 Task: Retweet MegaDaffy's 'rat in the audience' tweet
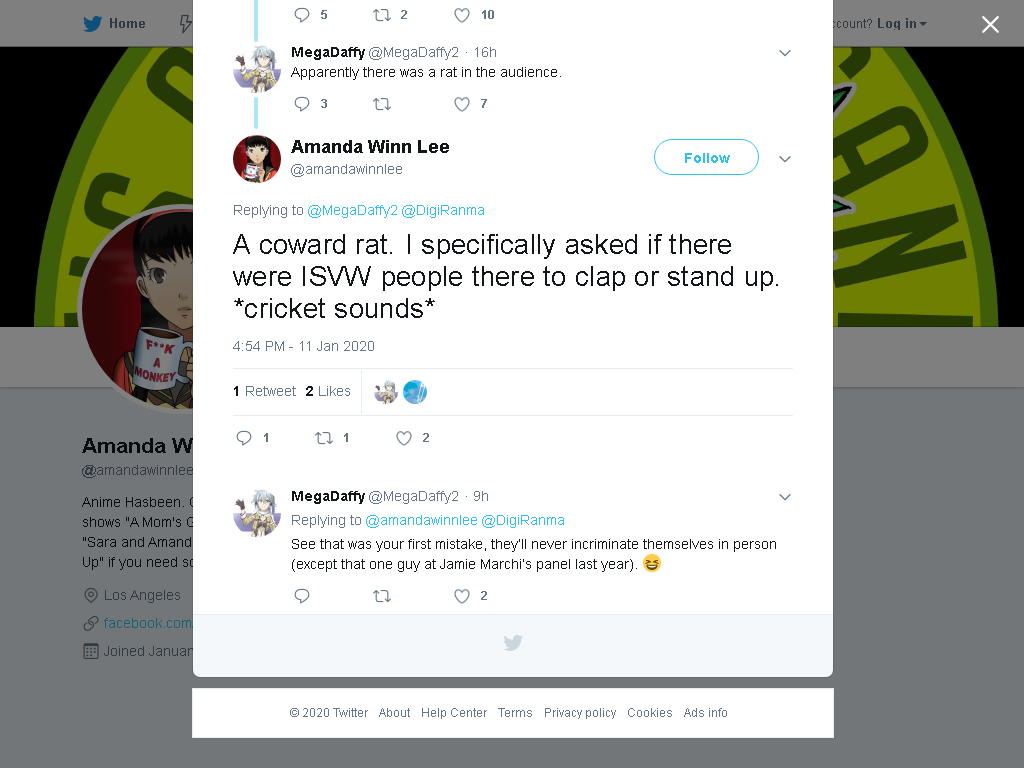tap(382, 104)
